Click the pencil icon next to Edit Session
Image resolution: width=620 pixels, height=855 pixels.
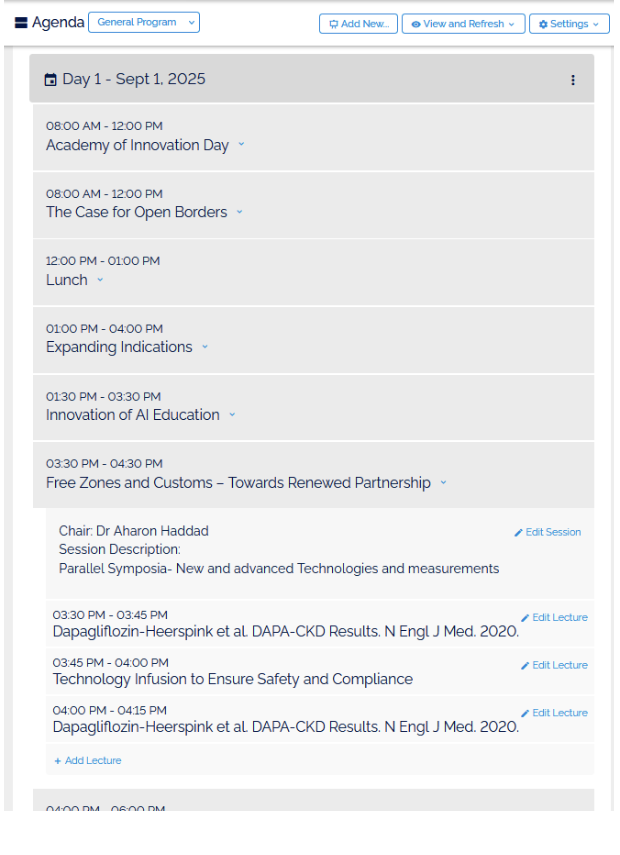pyautogui.click(x=518, y=533)
